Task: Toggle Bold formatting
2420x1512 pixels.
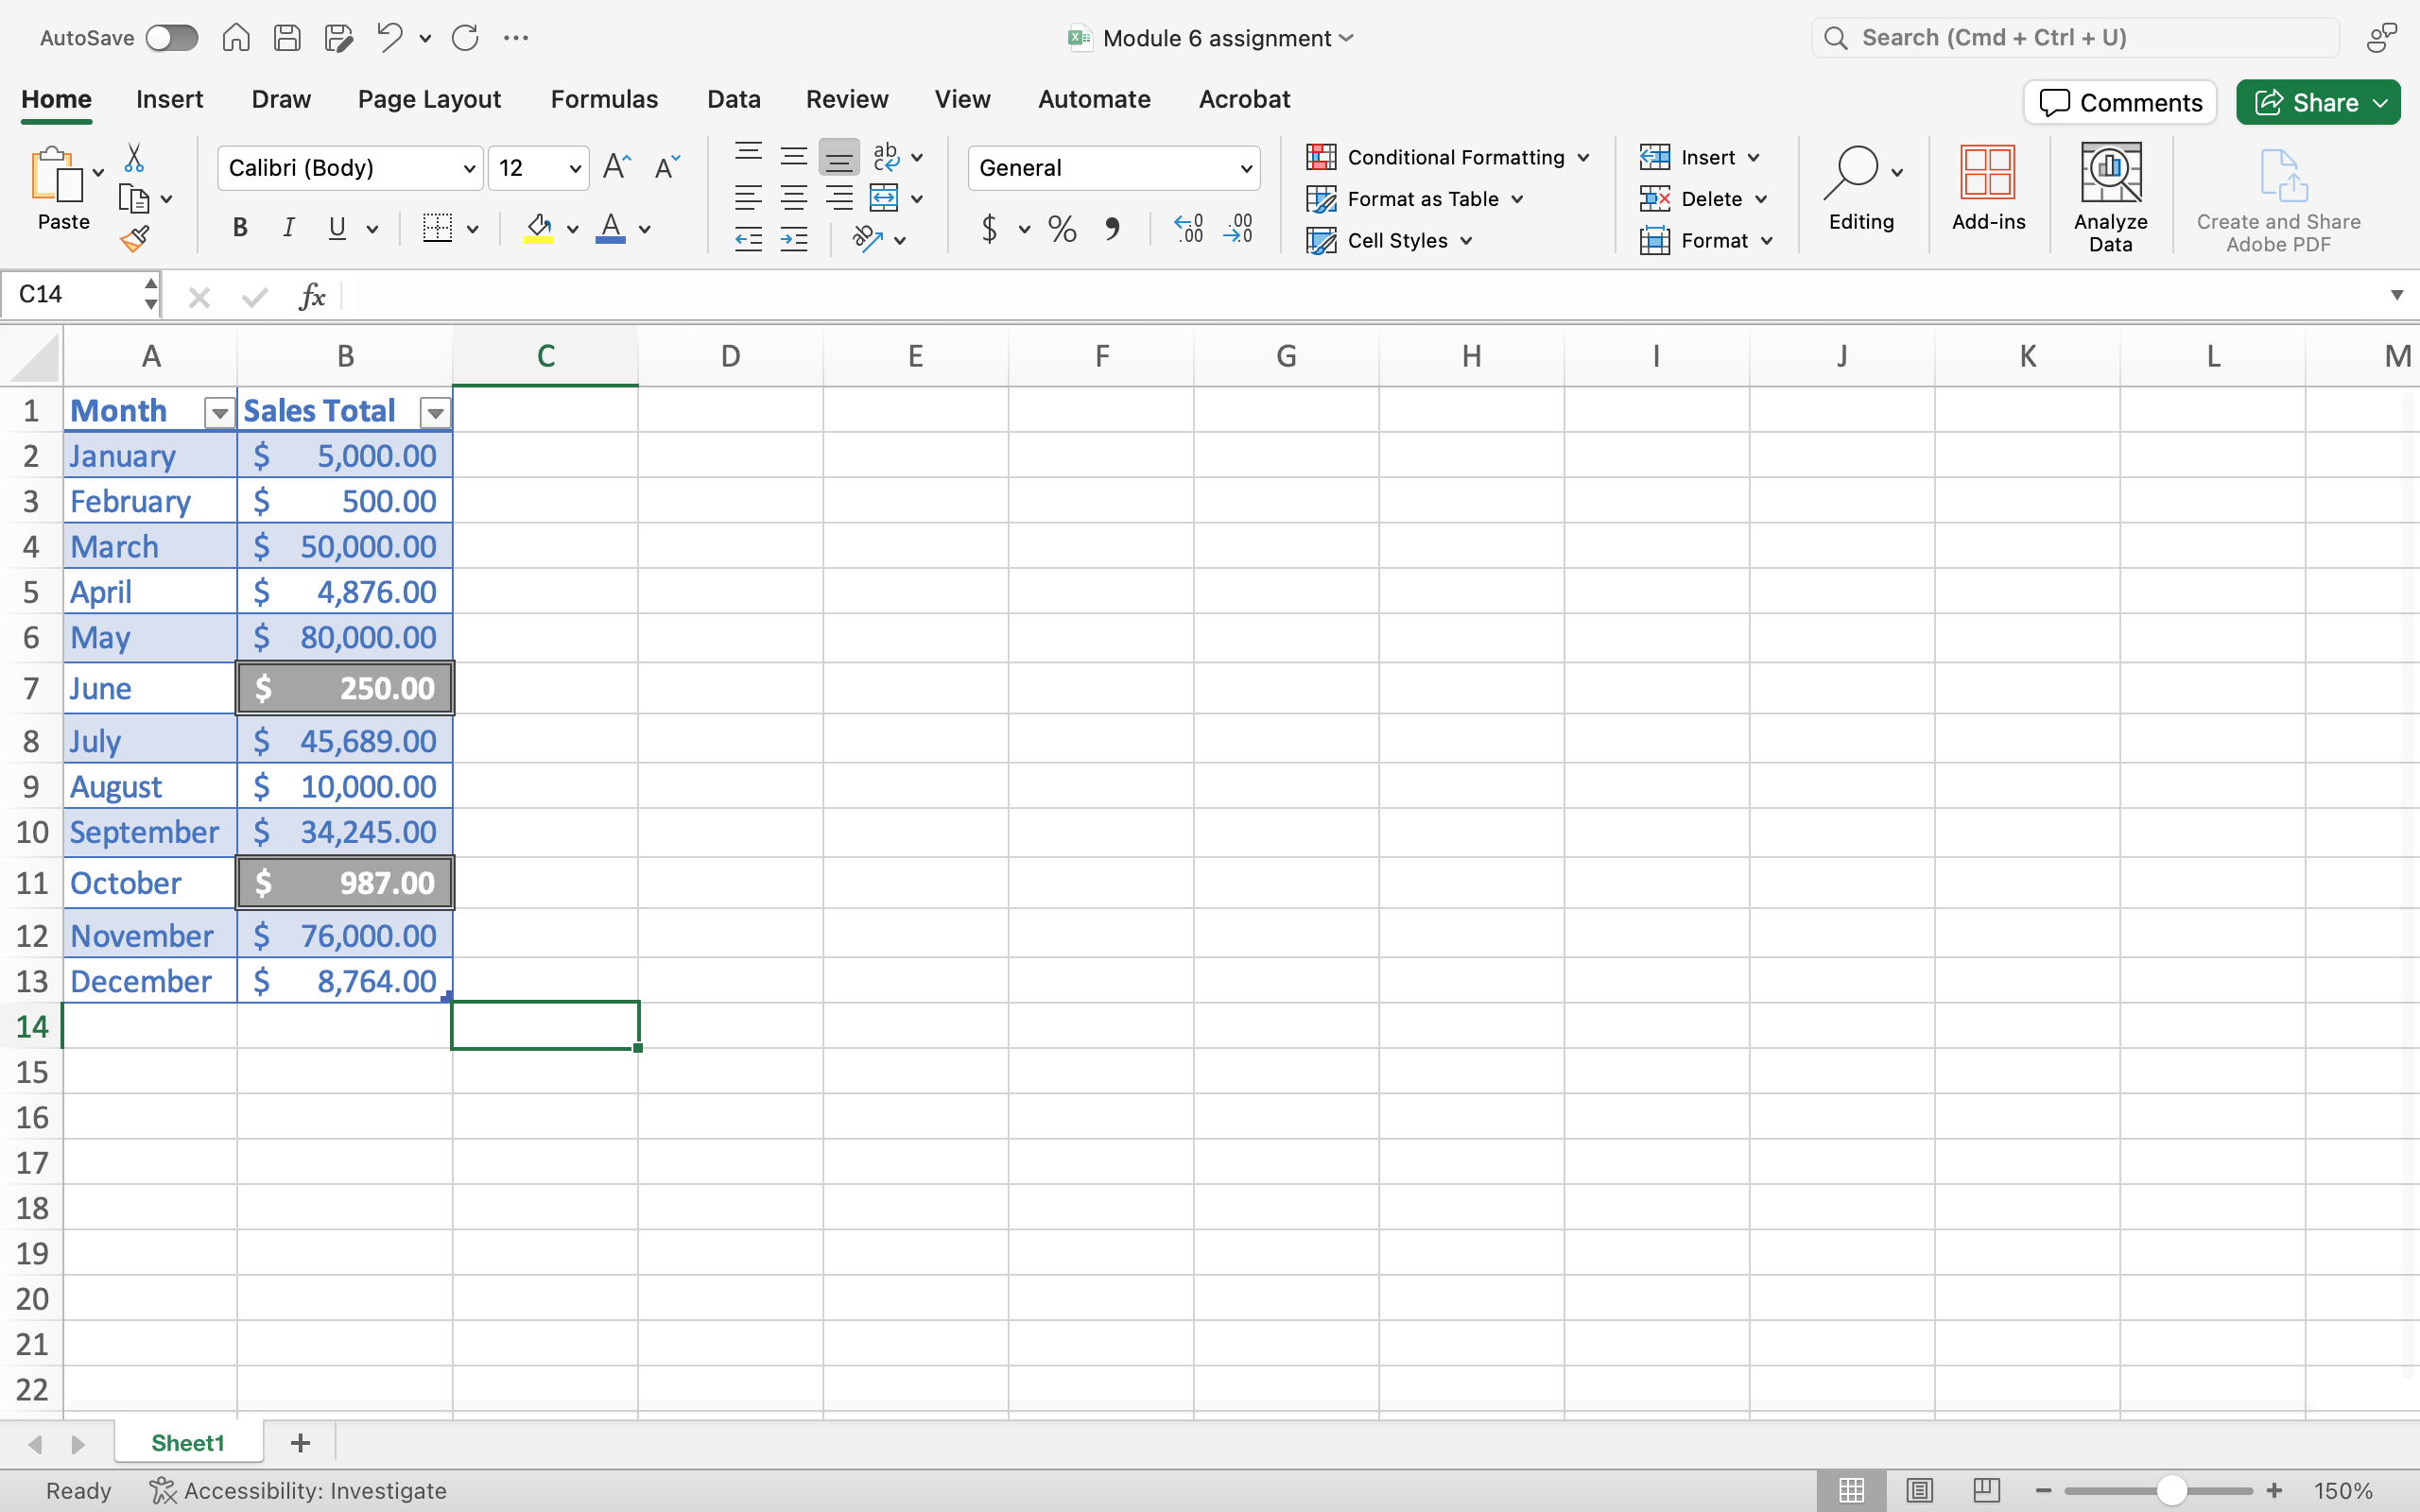Action: tap(240, 228)
